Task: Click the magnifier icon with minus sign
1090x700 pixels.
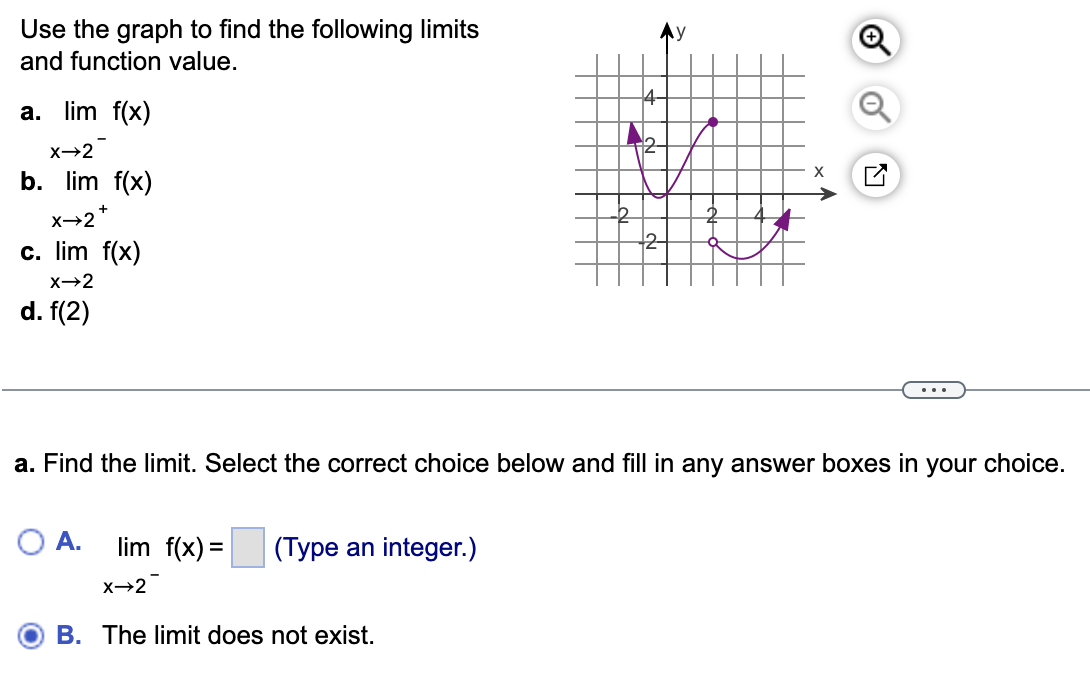Action: [x=874, y=108]
